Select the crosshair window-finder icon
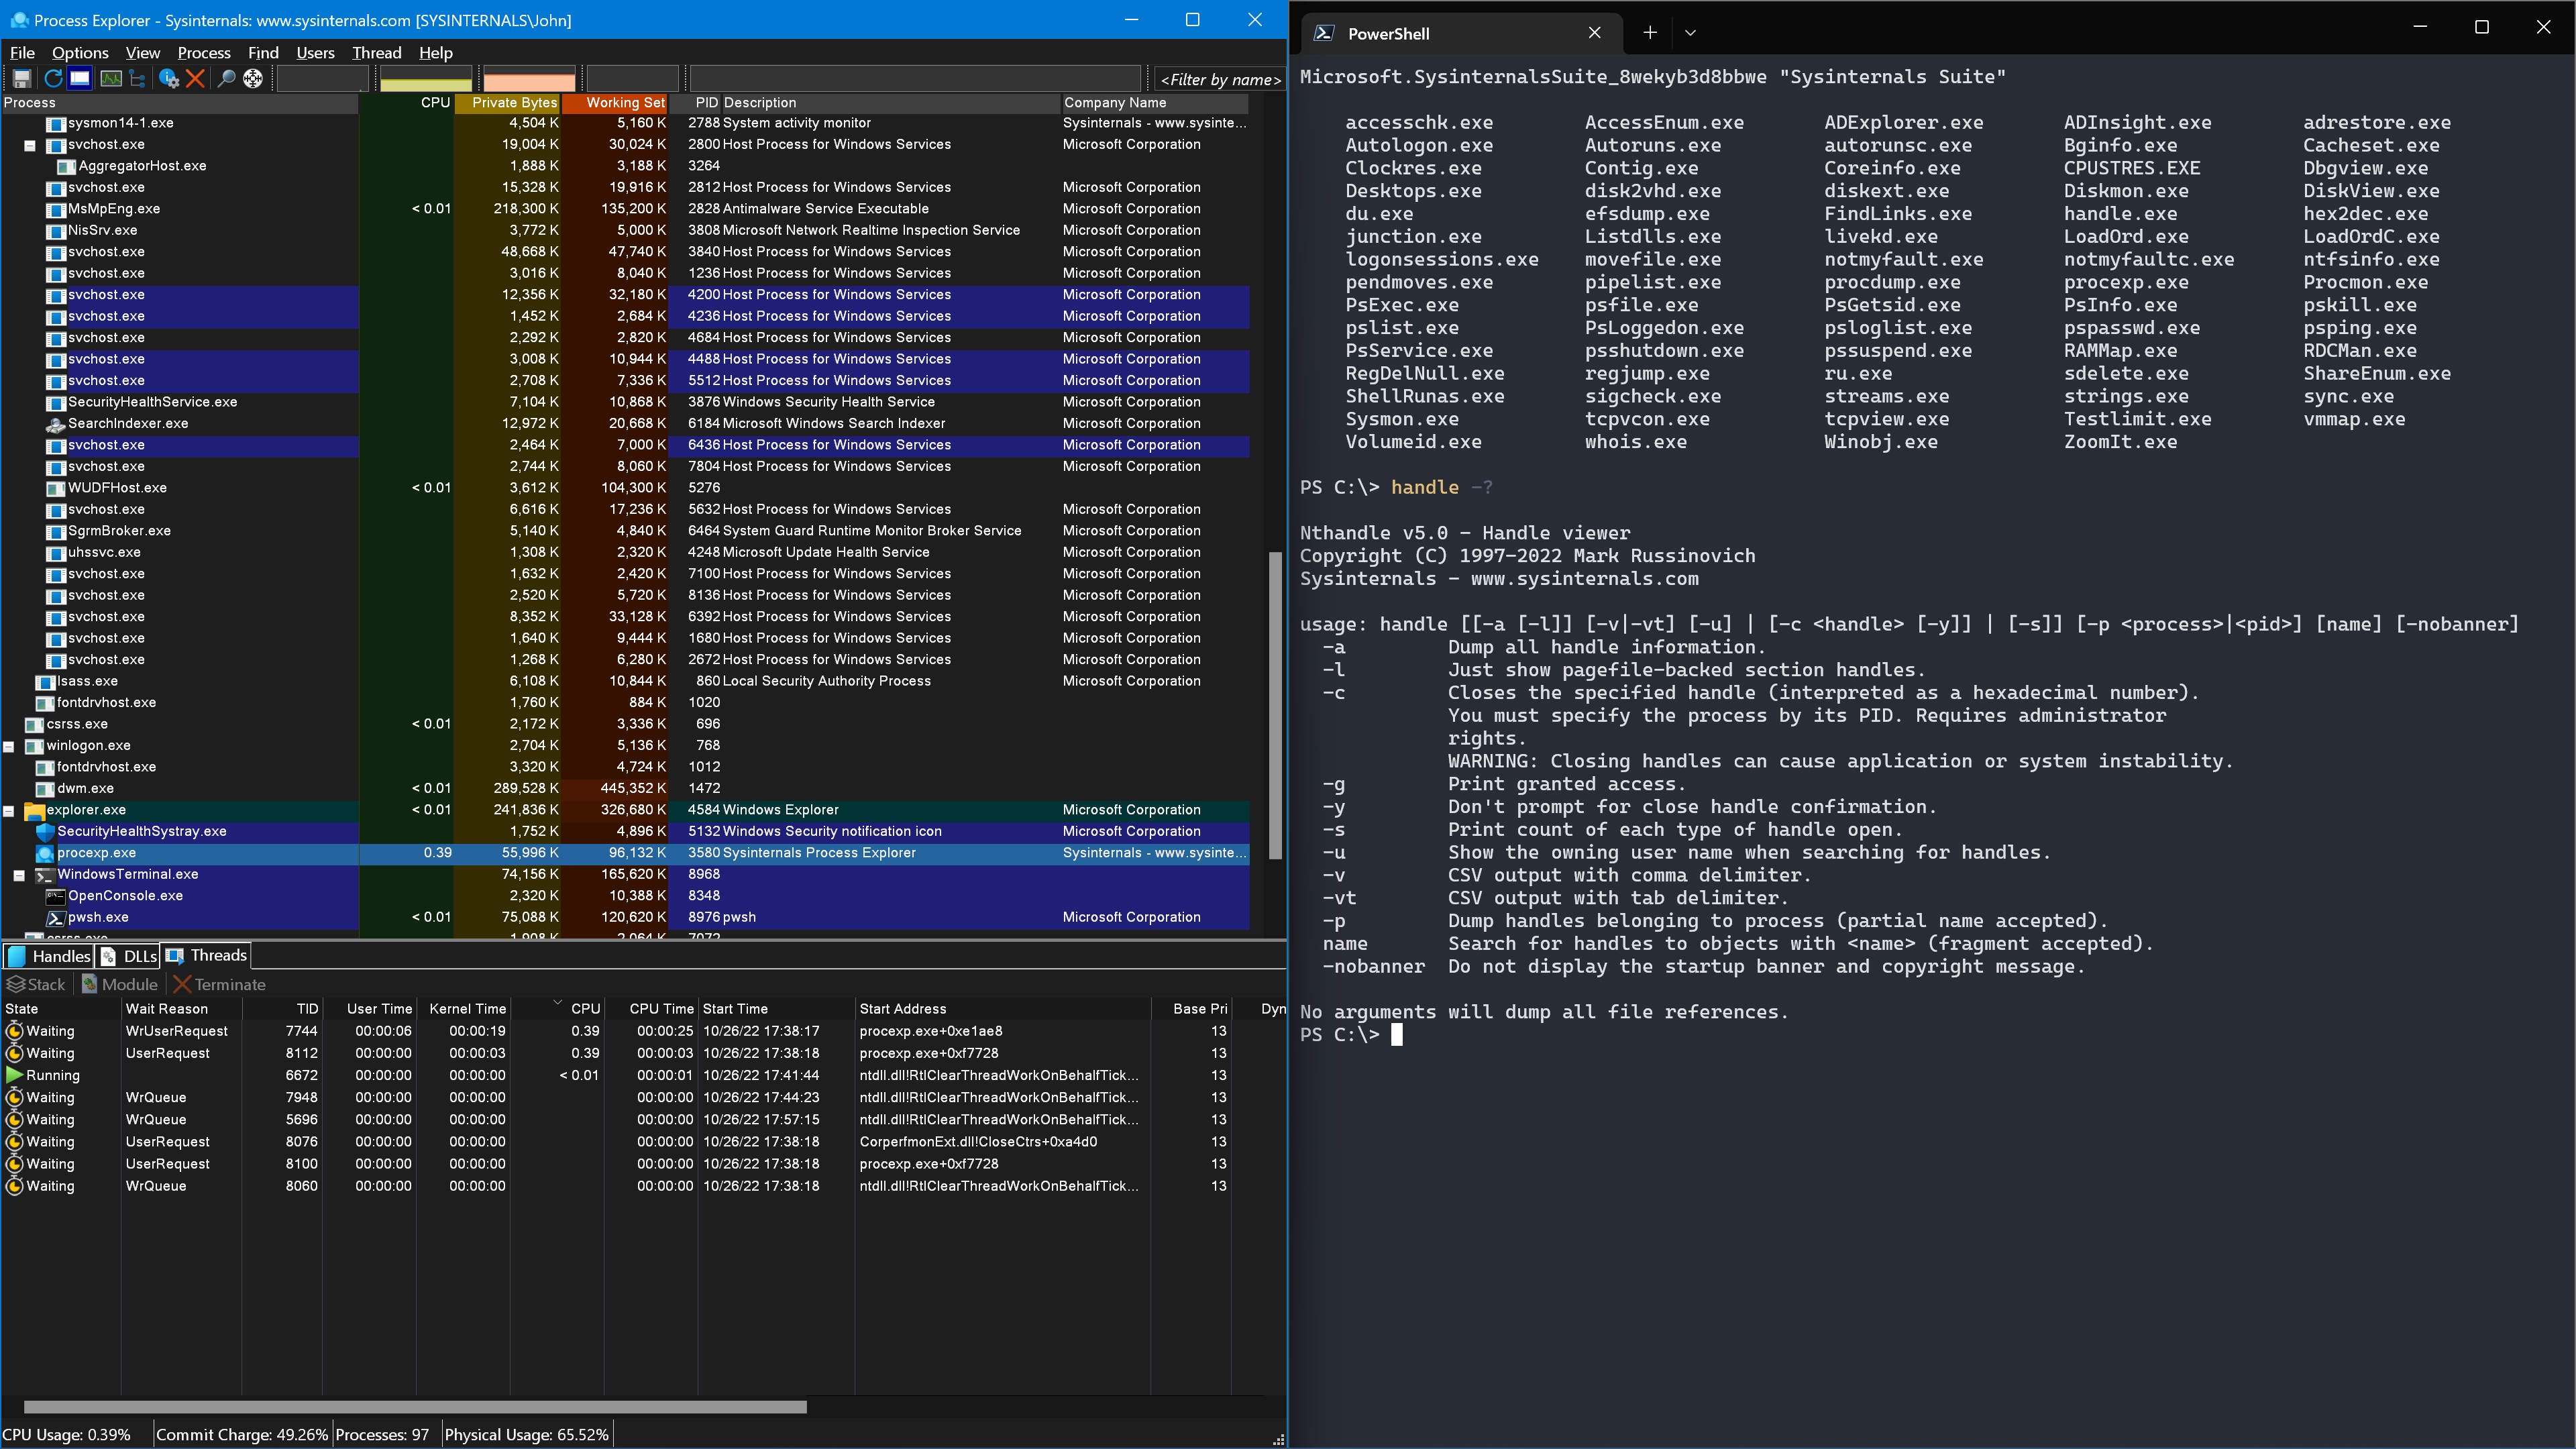This screenshot has height=1449, width=2576. tap(252, 78)
